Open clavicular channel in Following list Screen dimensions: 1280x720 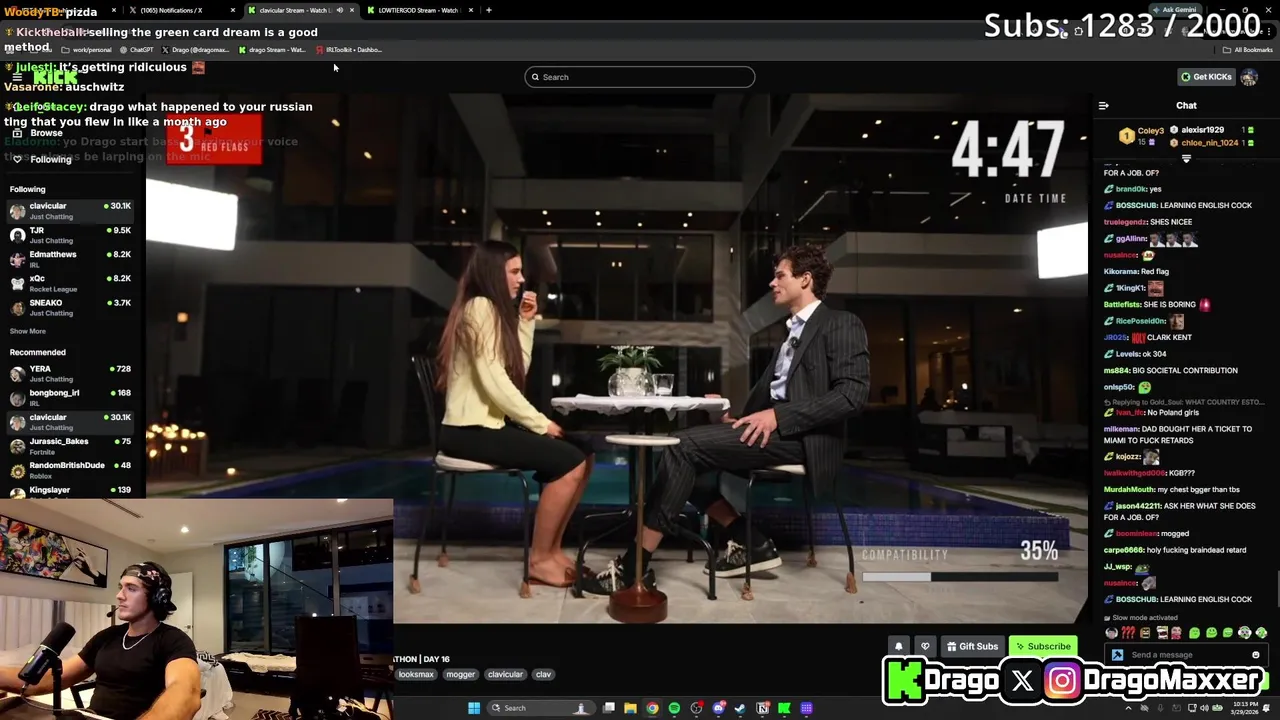coord(70,211)
